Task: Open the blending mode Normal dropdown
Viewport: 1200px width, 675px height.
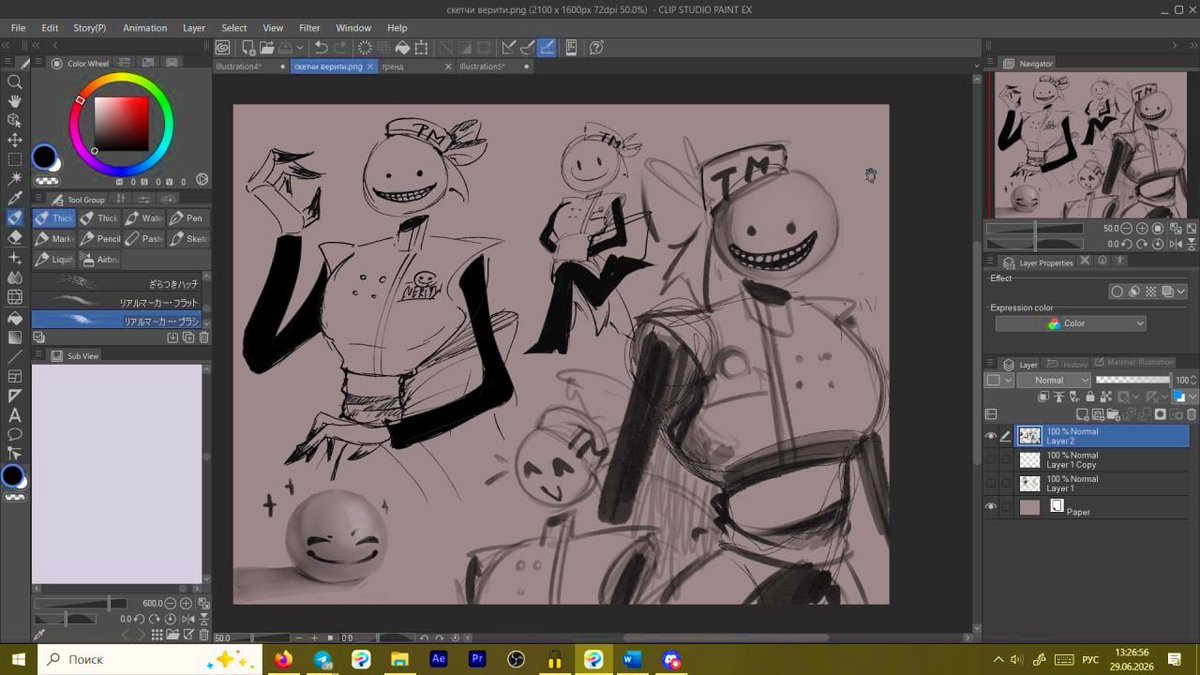Action: pyautogui.click(x=1055, y=380)
